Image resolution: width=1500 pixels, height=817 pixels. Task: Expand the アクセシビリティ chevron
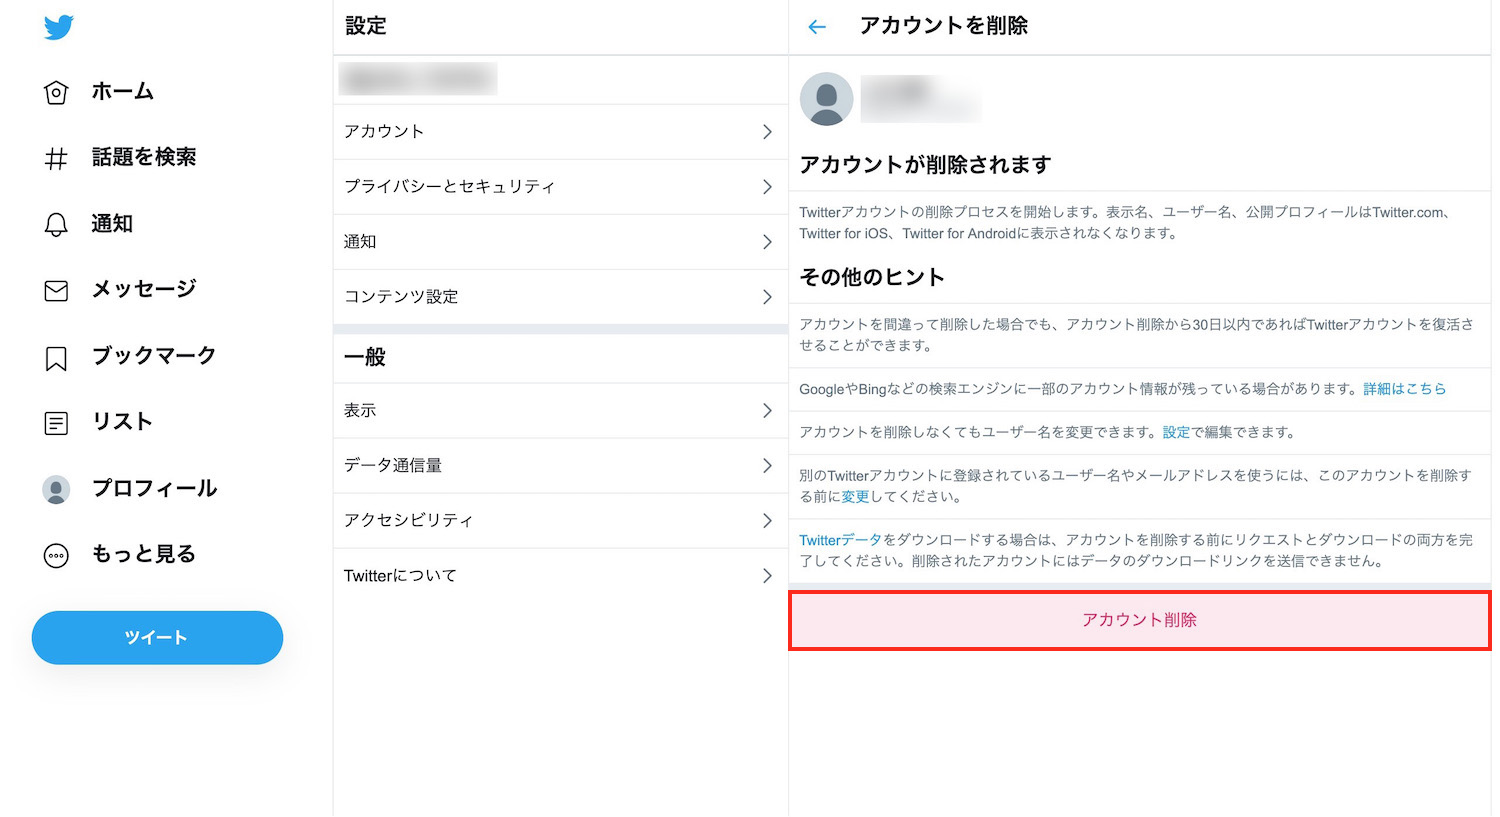[767, 521]
